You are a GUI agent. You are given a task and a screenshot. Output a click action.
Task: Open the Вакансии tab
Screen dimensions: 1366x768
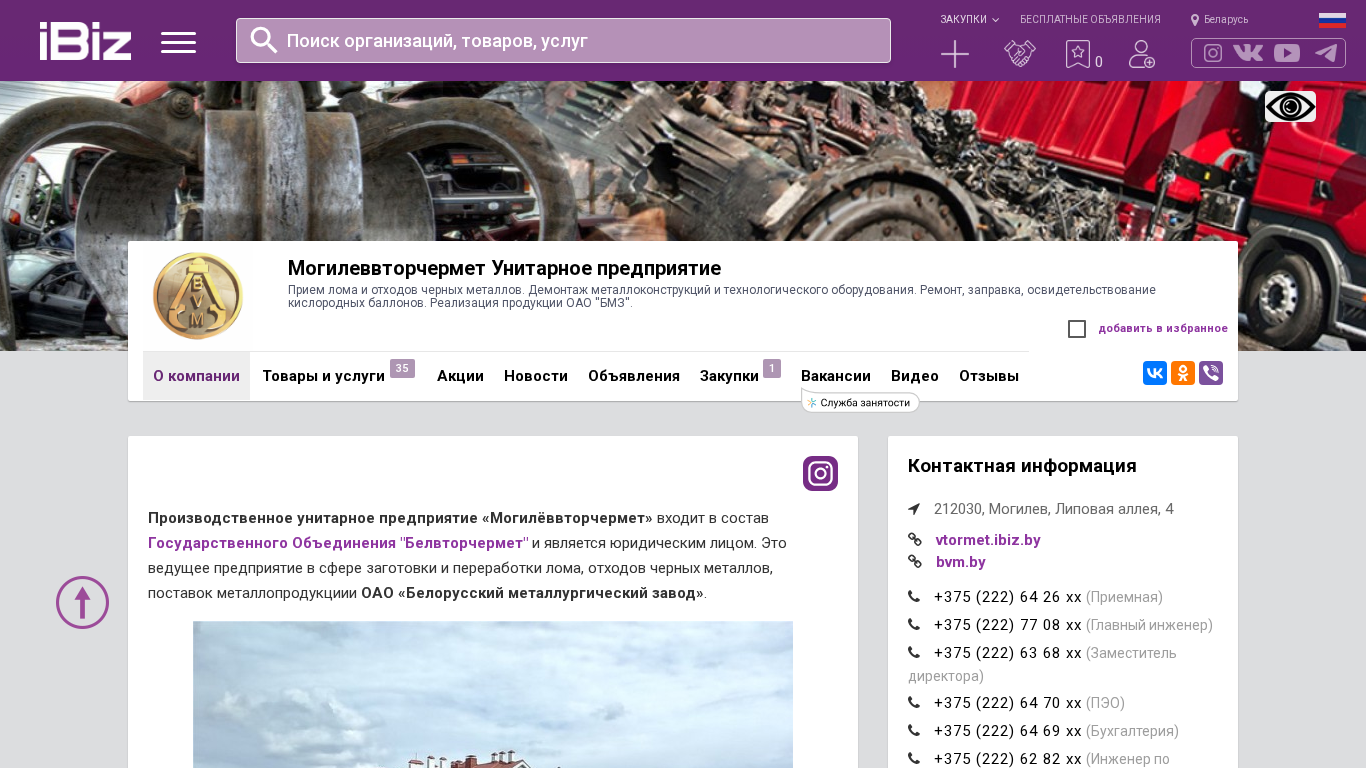click(x=836, y=376)
